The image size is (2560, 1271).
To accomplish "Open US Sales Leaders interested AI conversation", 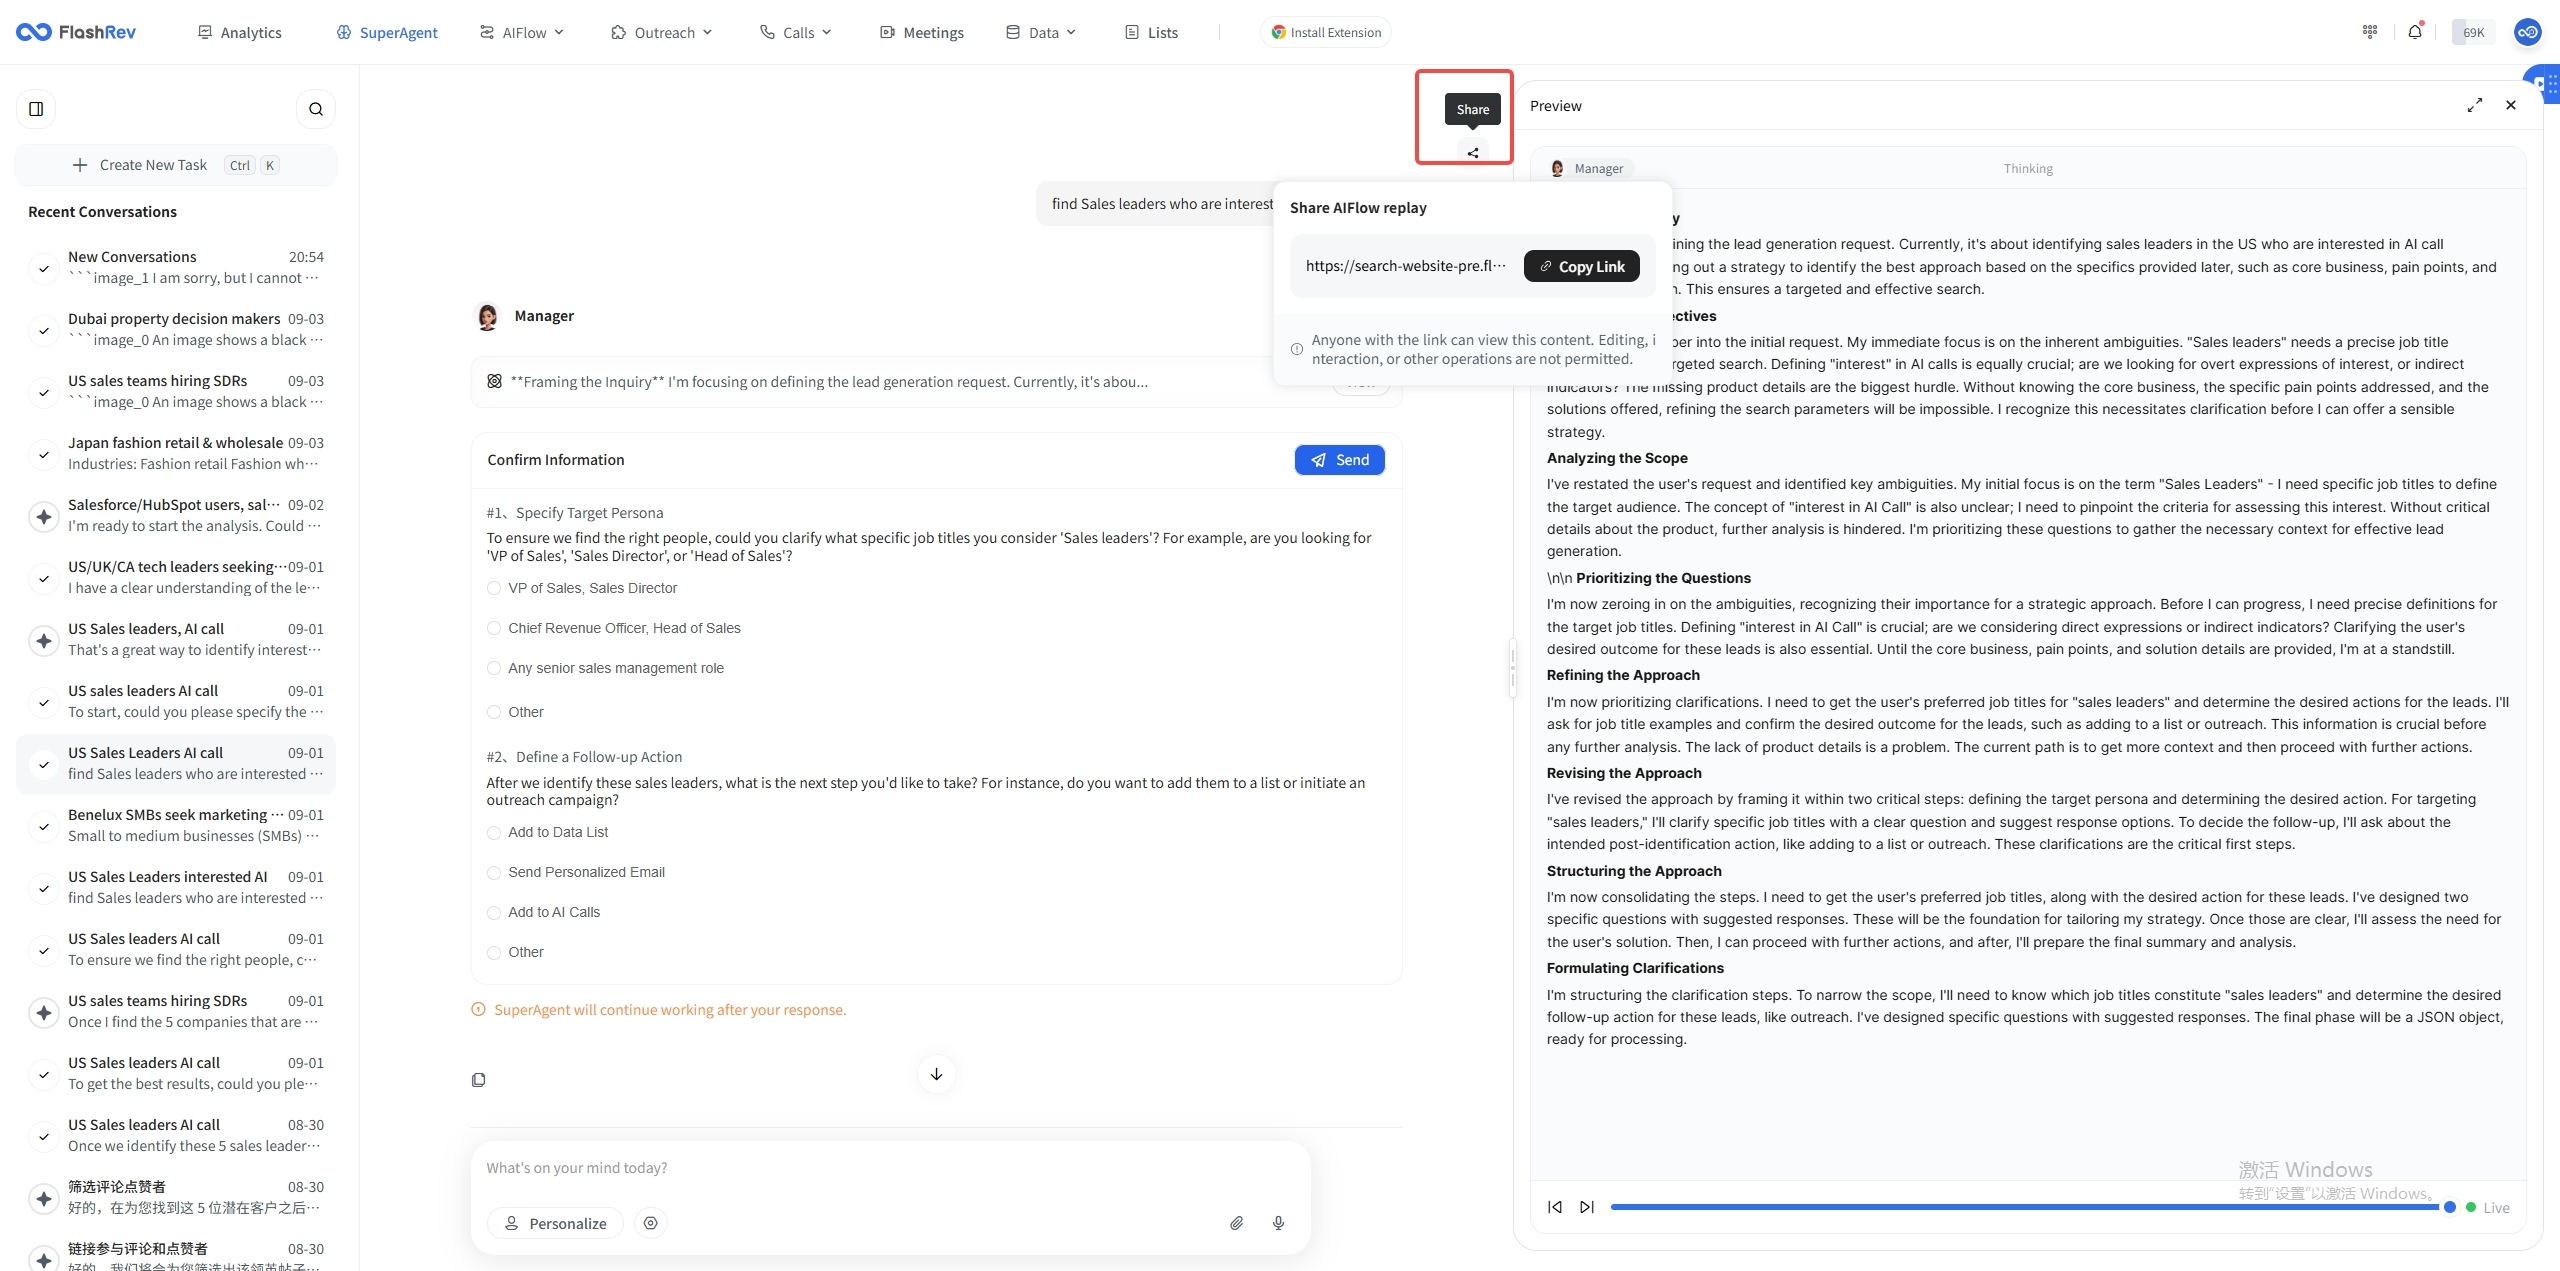I will click(176, 888).
